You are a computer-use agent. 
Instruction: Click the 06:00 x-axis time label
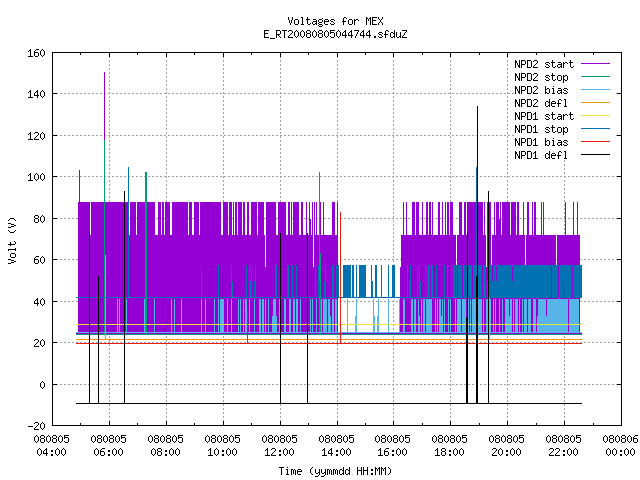(x=109, y=452)
